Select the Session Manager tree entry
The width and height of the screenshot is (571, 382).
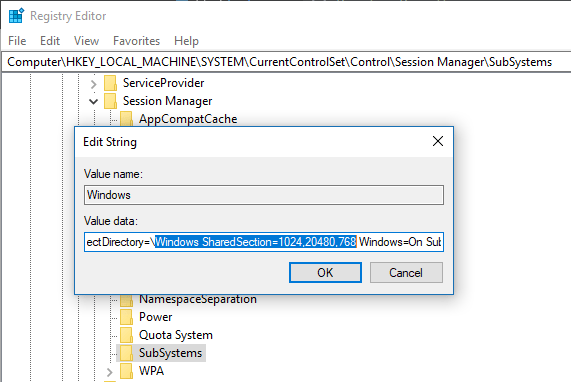point(168,101)
